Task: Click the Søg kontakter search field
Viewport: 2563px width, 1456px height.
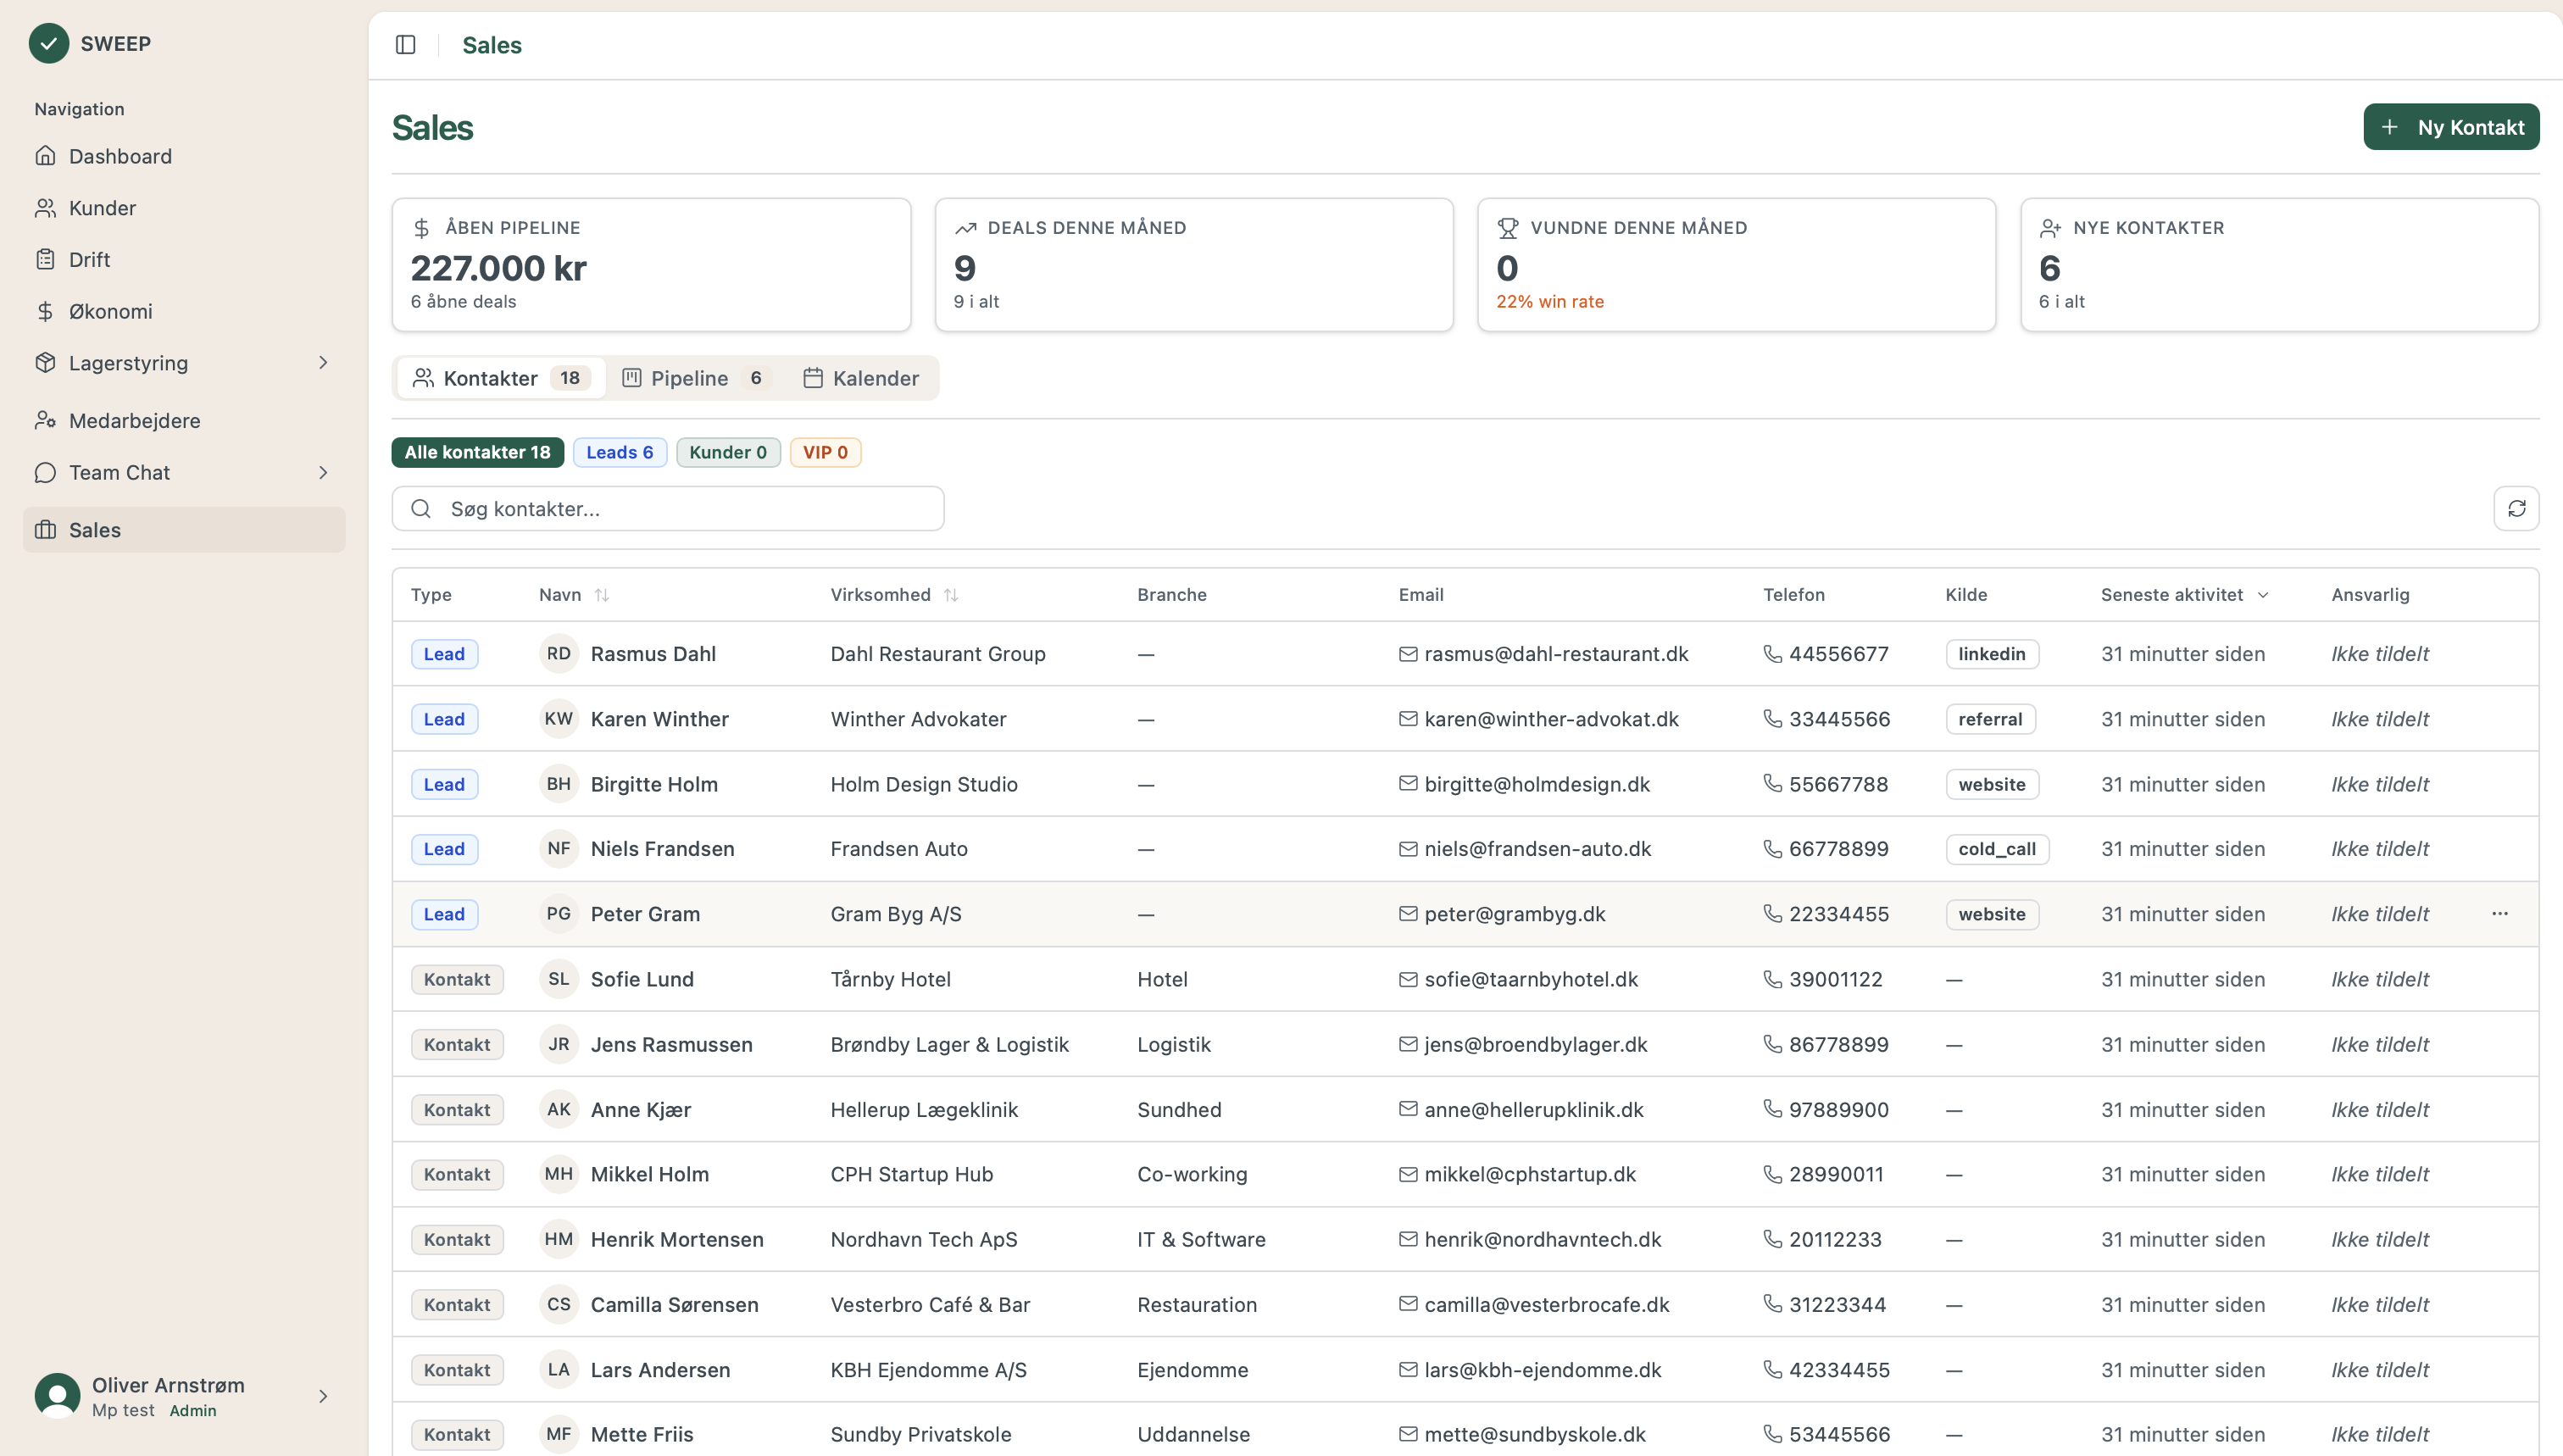Action: click(x=668, y=509)
